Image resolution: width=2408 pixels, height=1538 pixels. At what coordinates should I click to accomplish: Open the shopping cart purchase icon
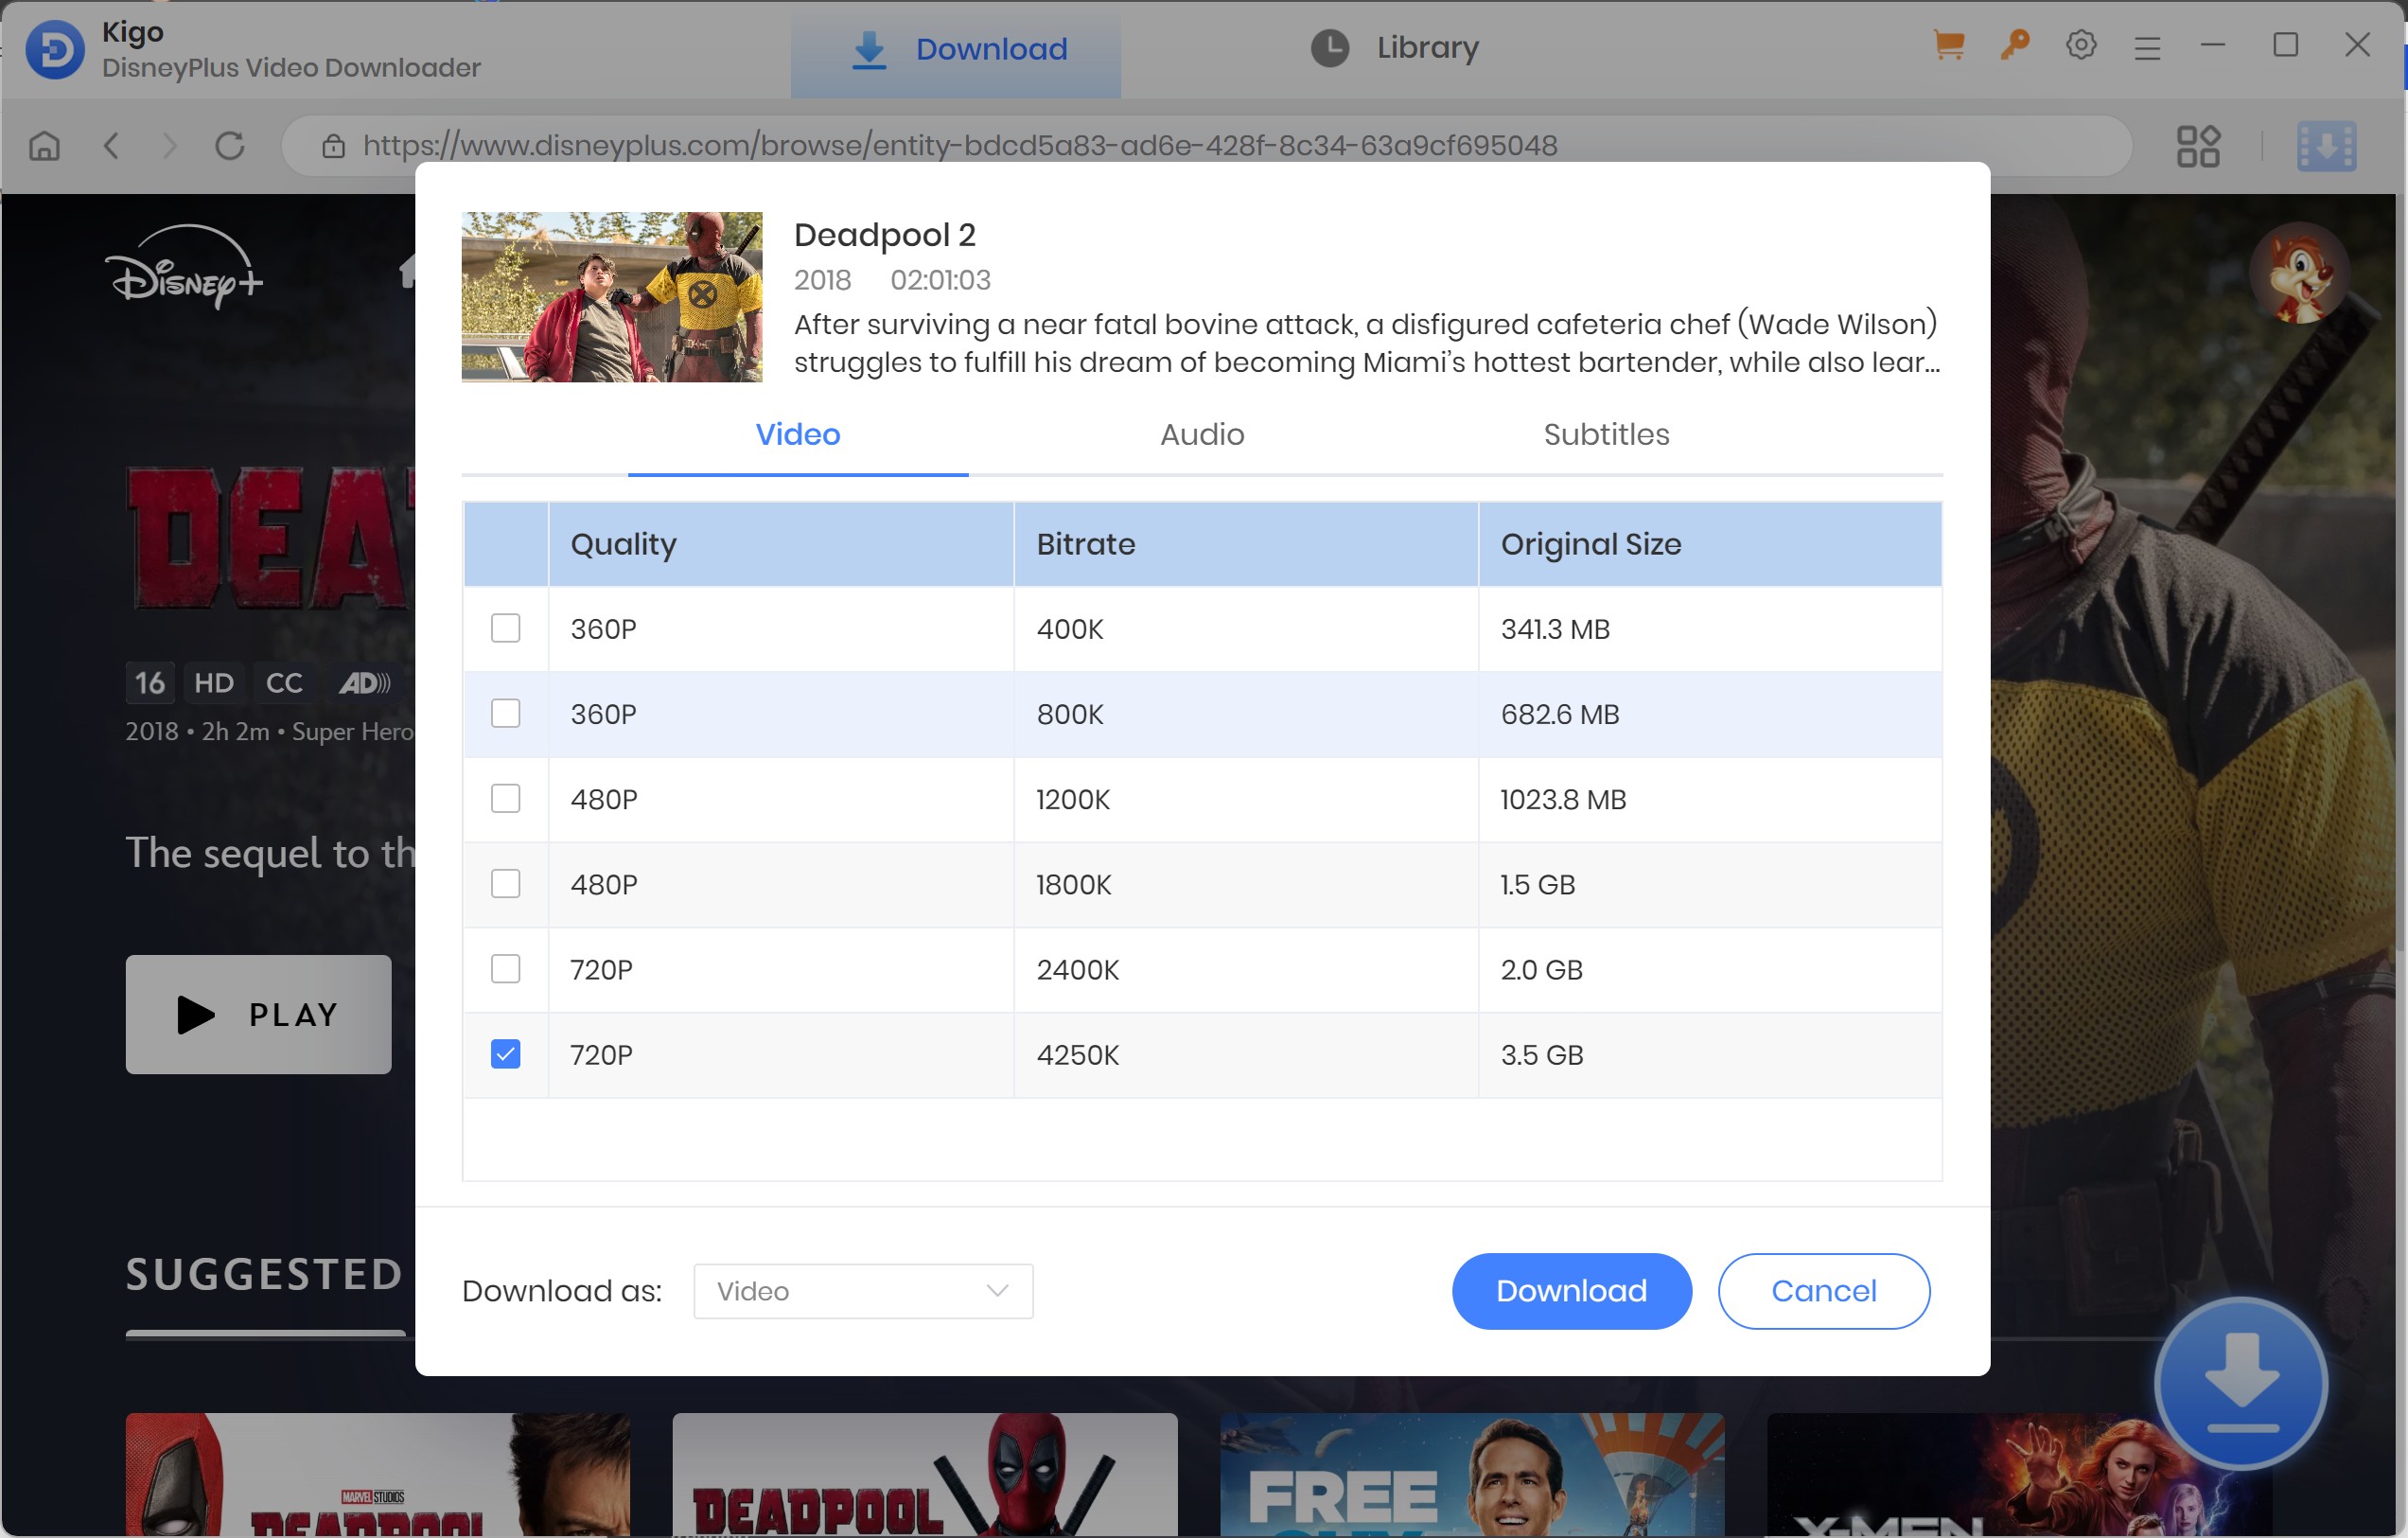tap(1949, 45)
